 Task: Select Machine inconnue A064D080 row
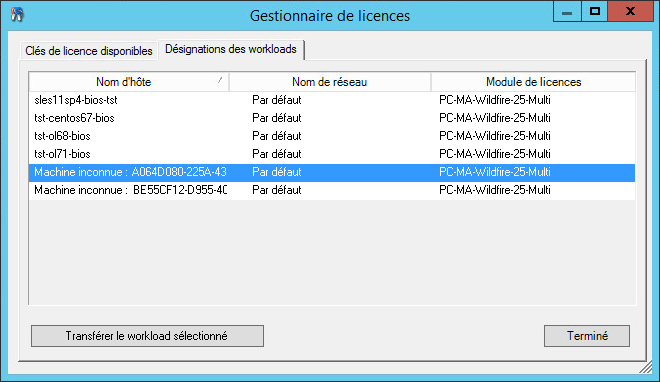[x=332, y=172]
